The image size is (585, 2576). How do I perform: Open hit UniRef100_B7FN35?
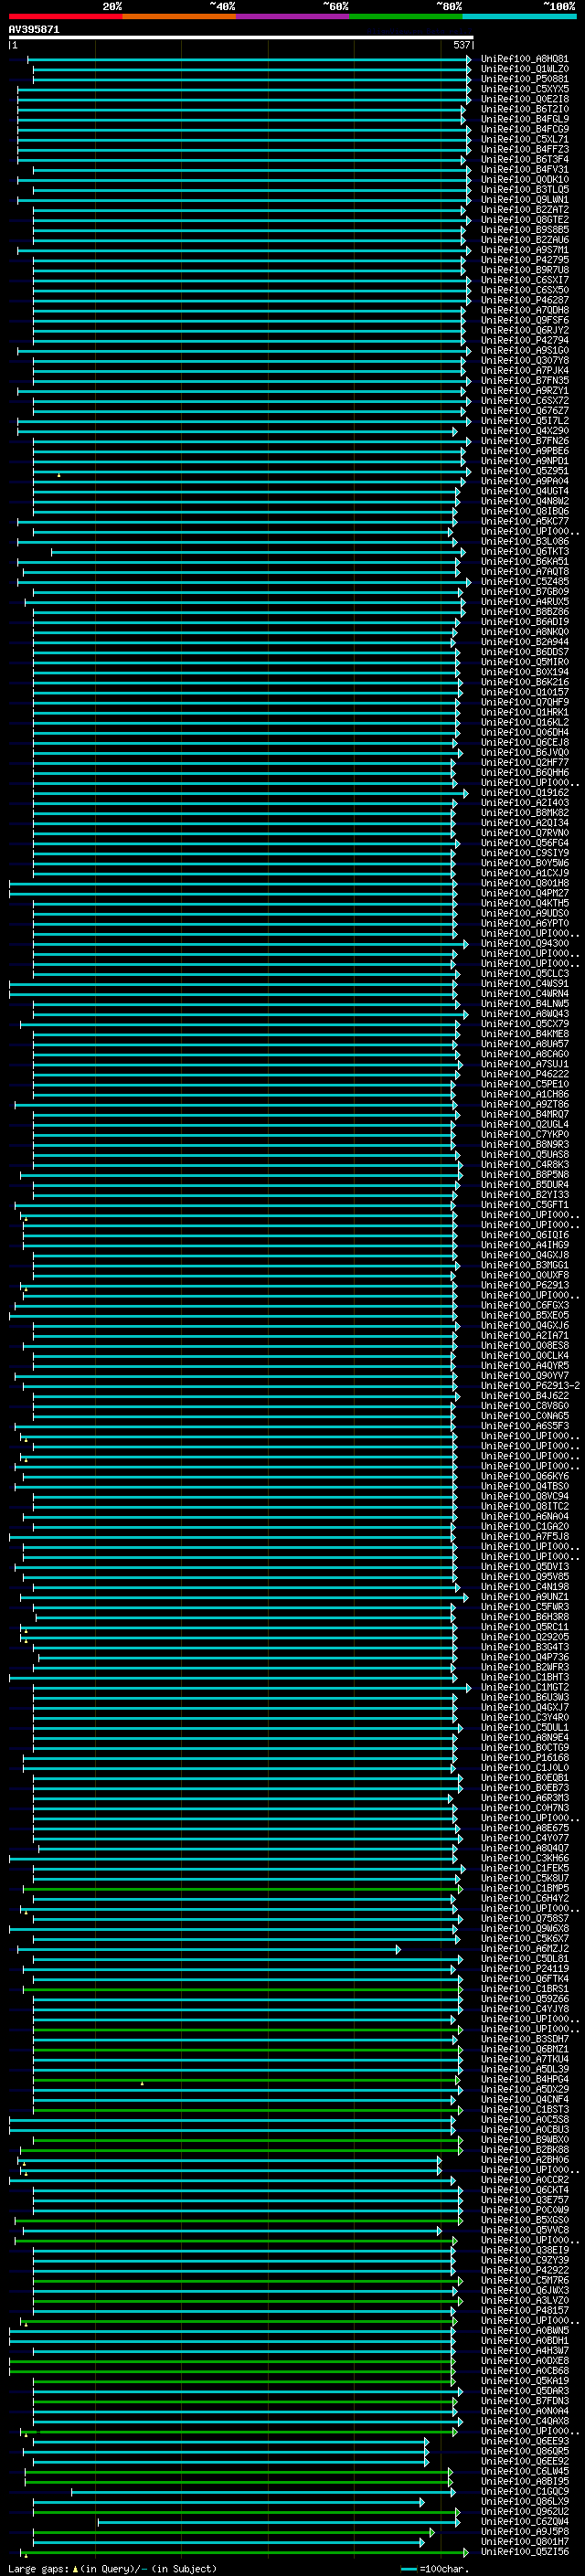[525, 381]
